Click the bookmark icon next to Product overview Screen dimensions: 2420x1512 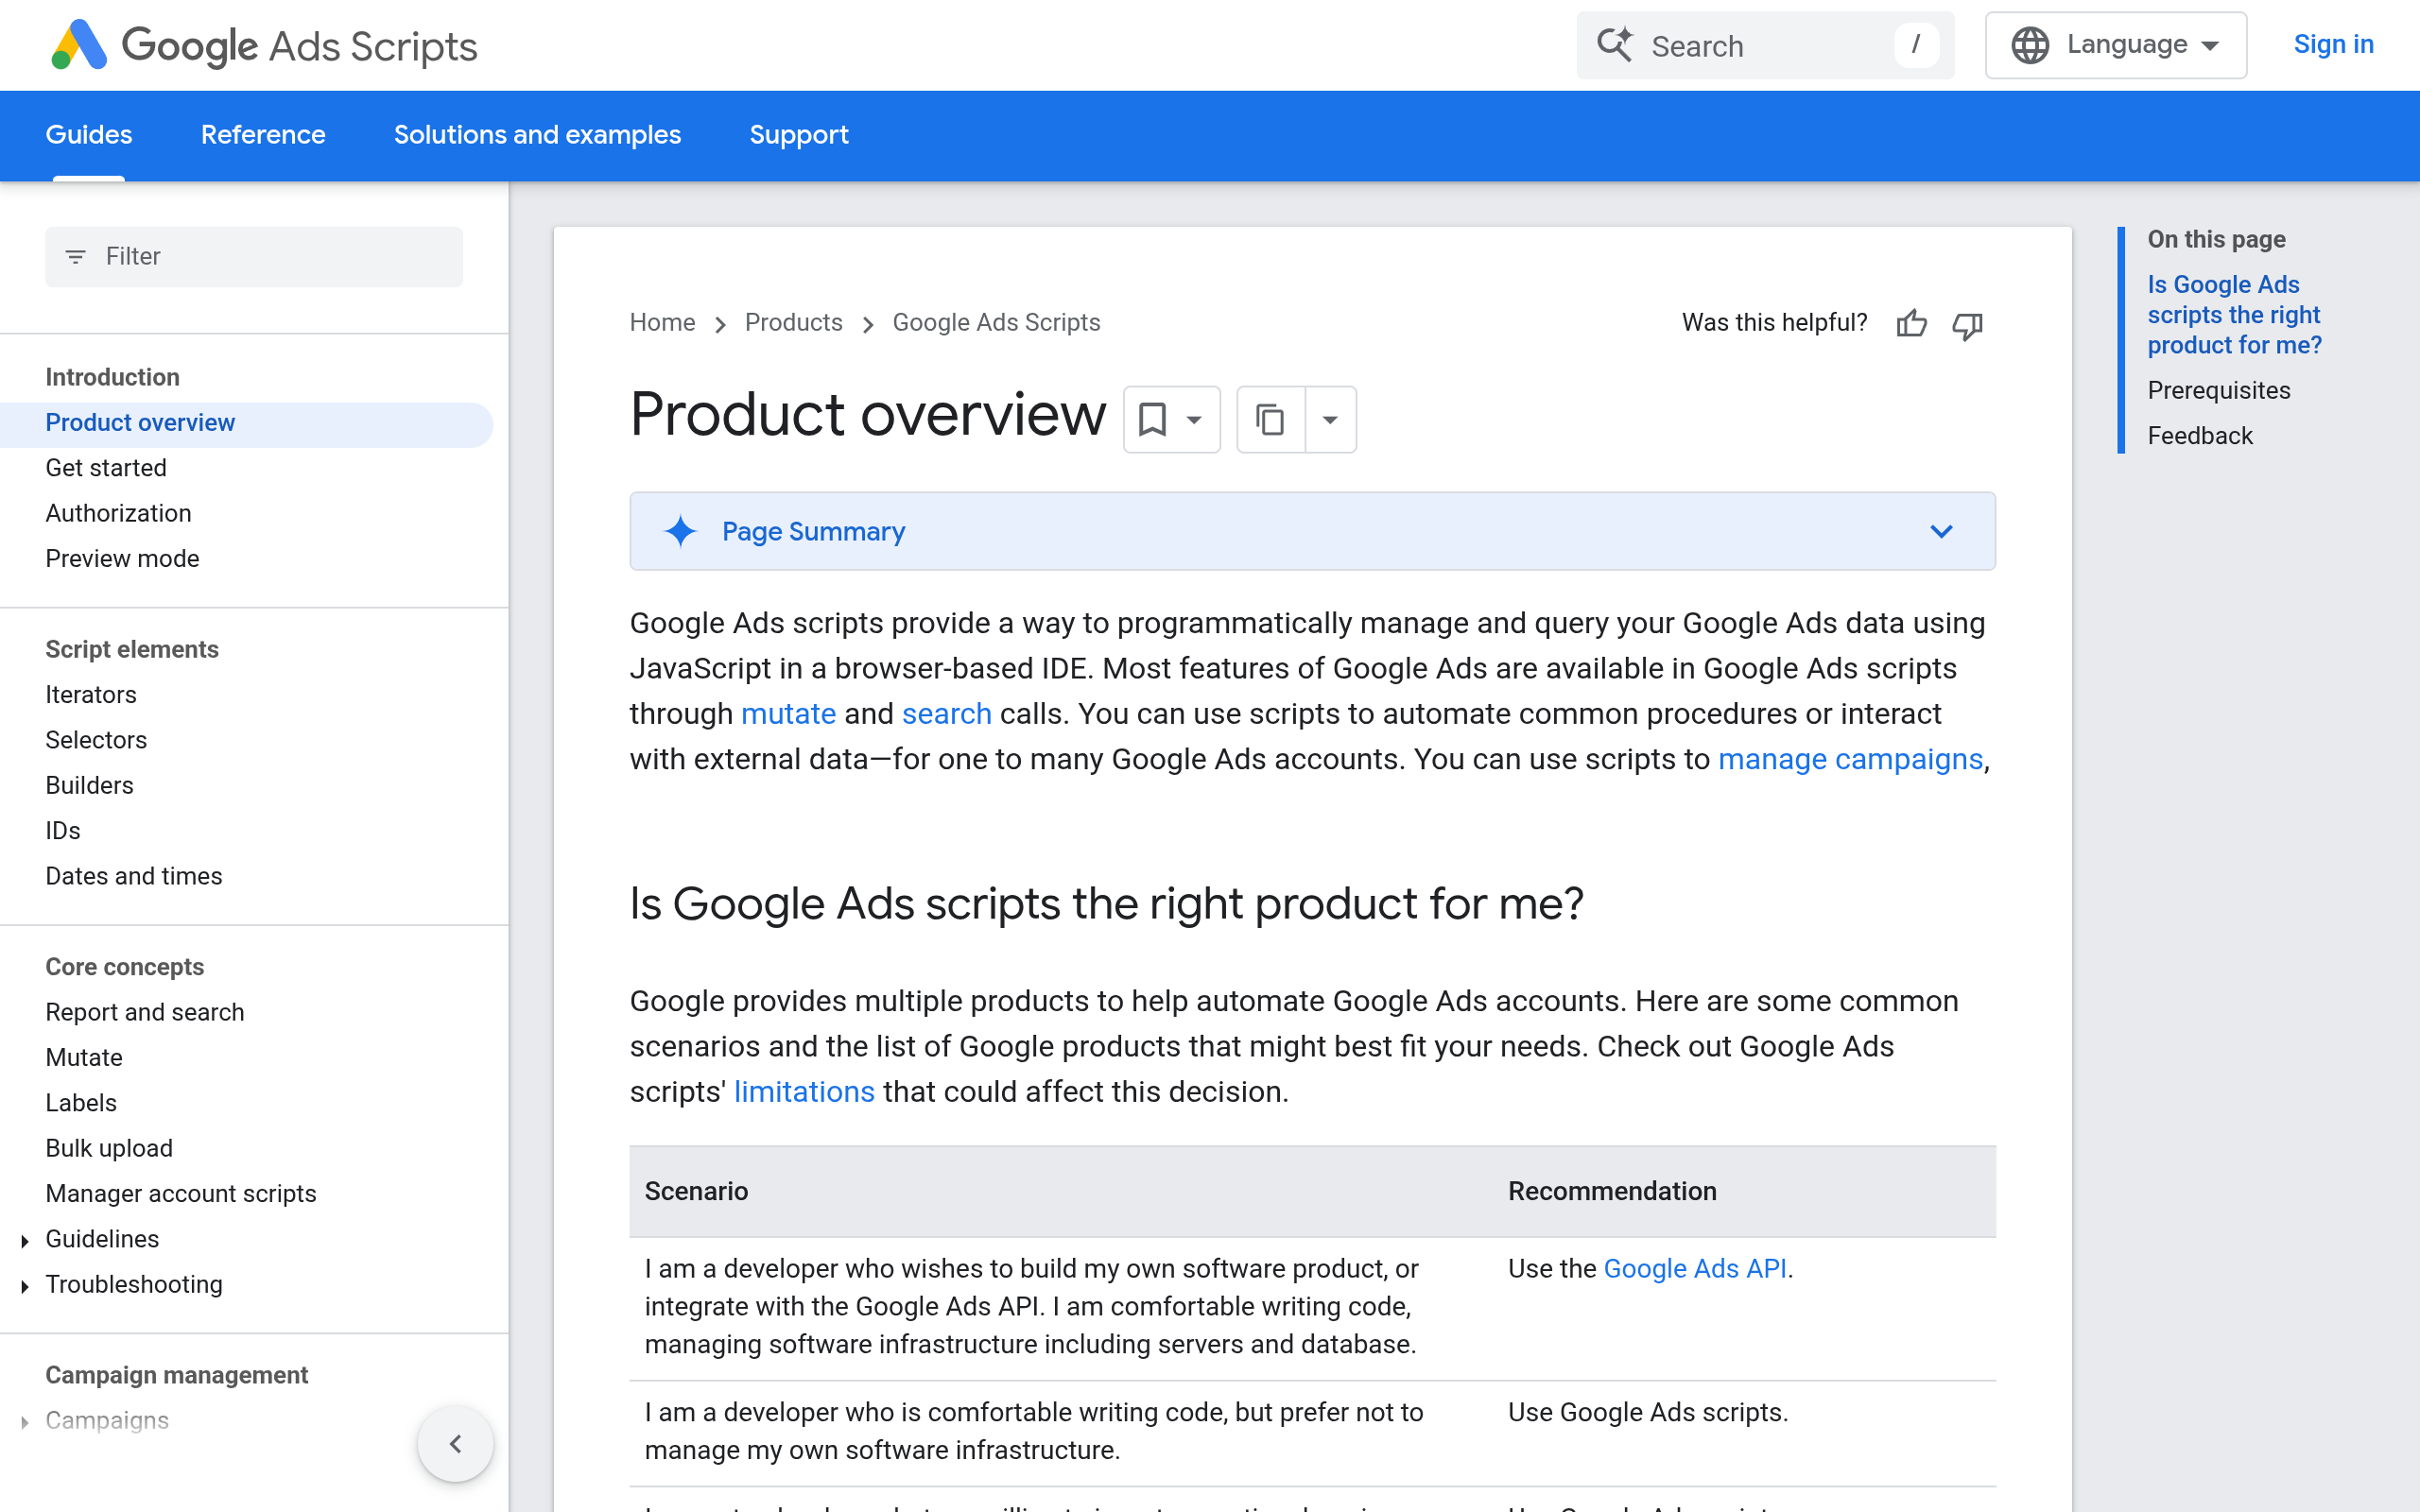coord(1152,419)
